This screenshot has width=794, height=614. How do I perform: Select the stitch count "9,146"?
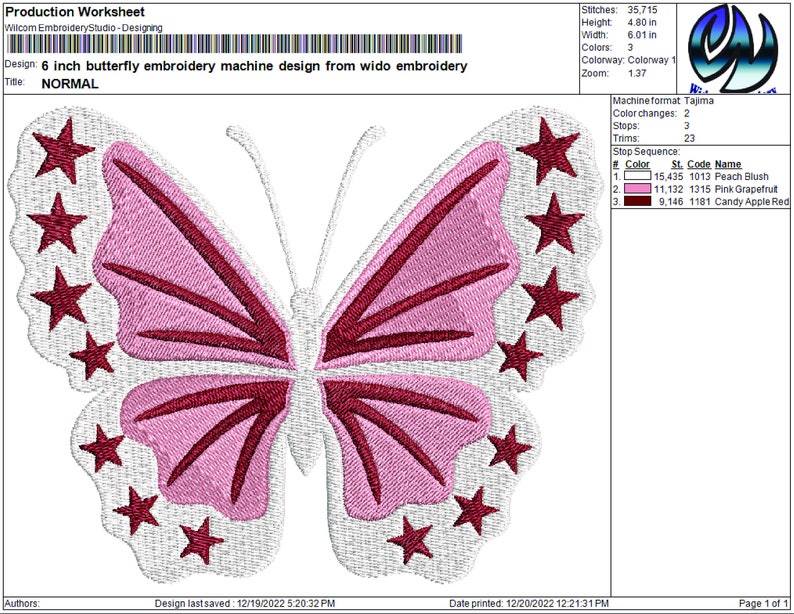[x=671, y=202]
